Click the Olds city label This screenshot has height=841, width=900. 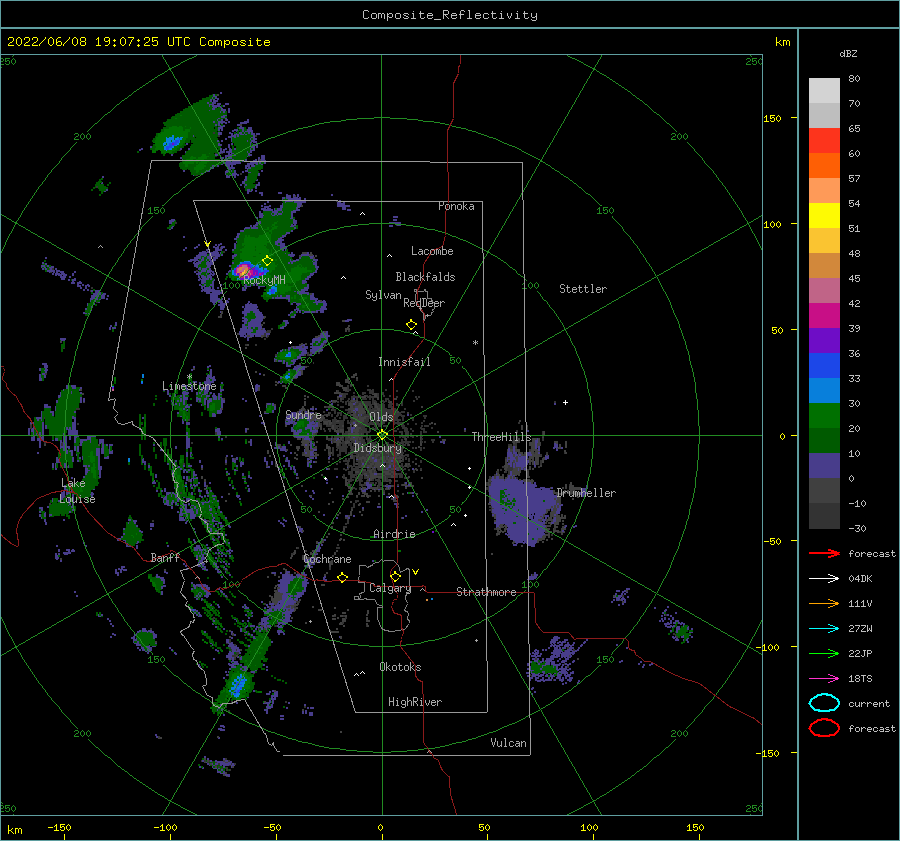381,417
